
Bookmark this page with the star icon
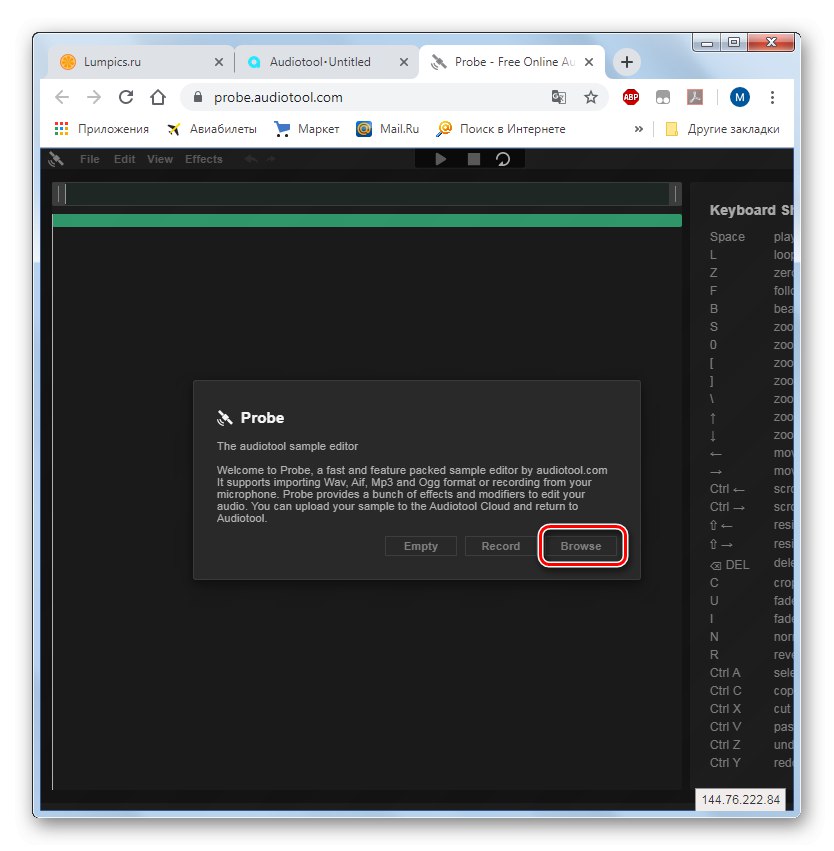click(x=590, y=97)
